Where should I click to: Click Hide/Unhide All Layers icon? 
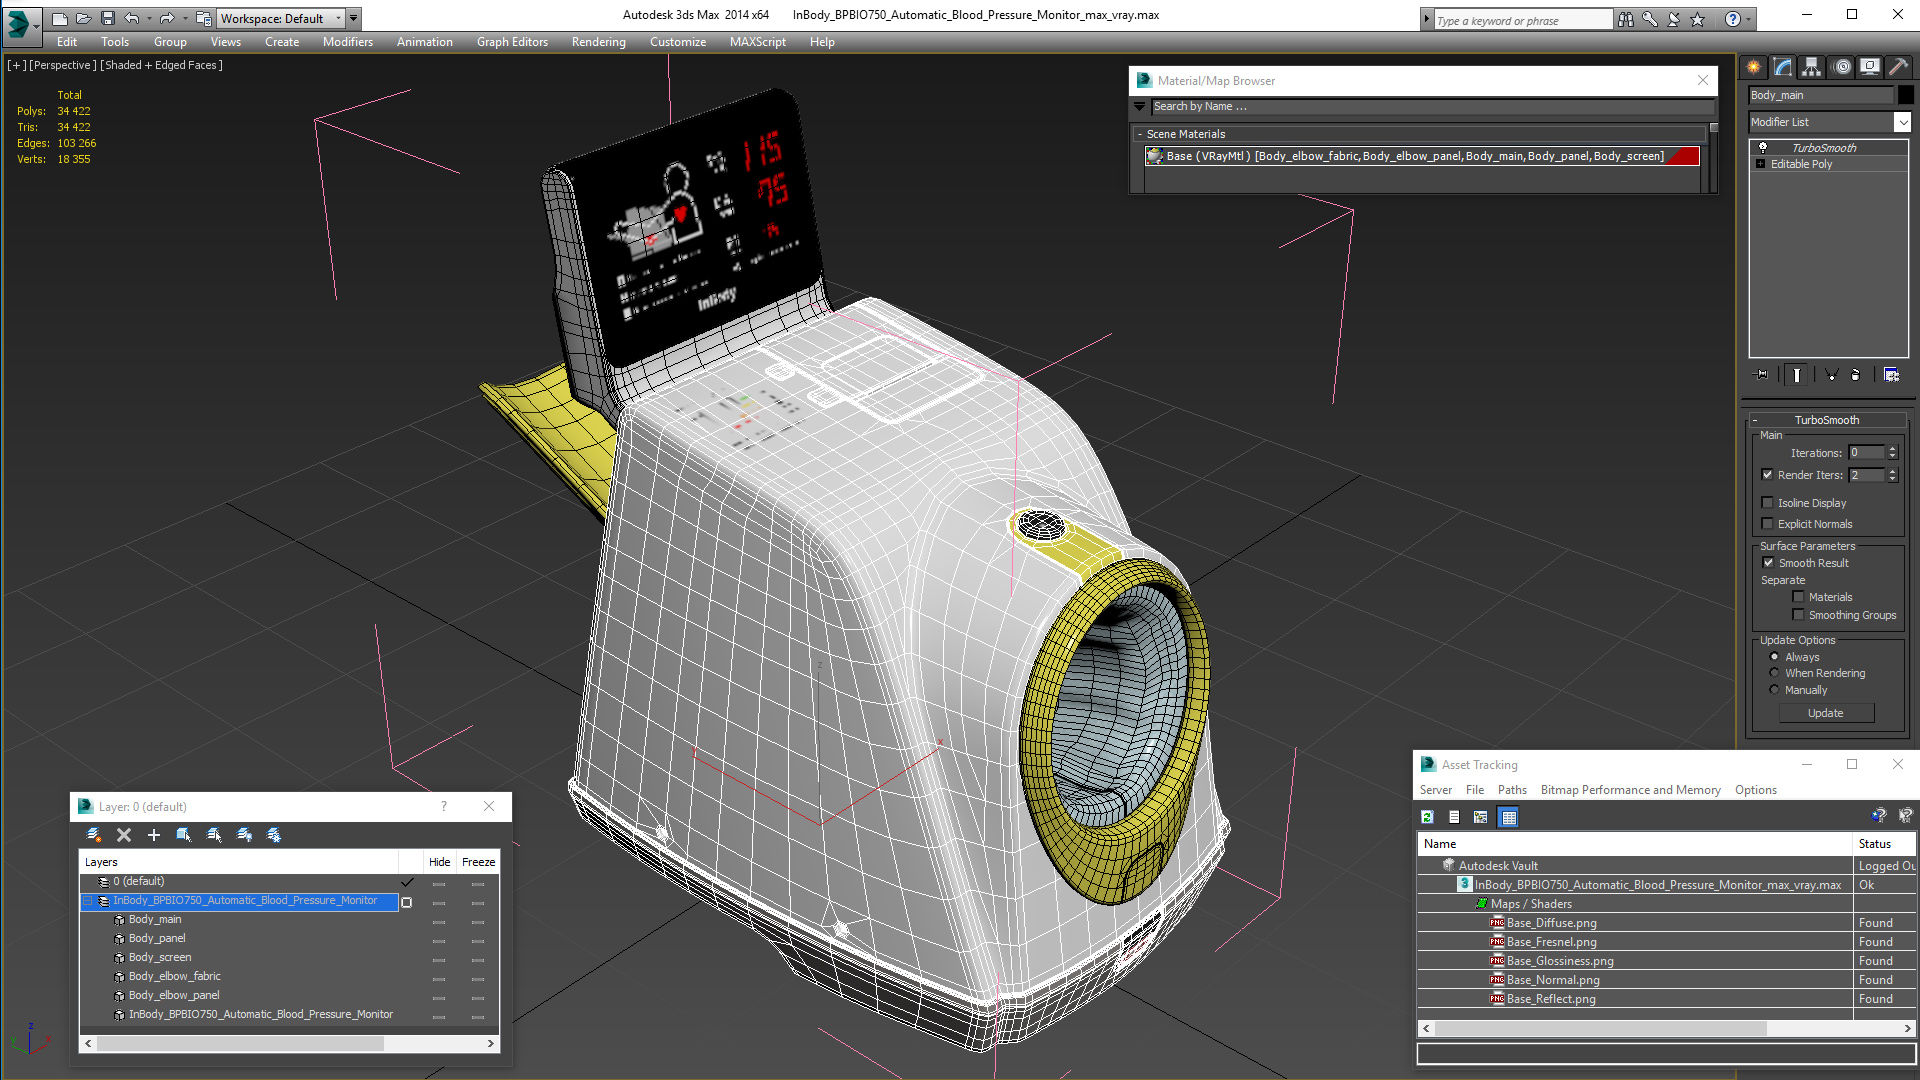pos(244,834)
